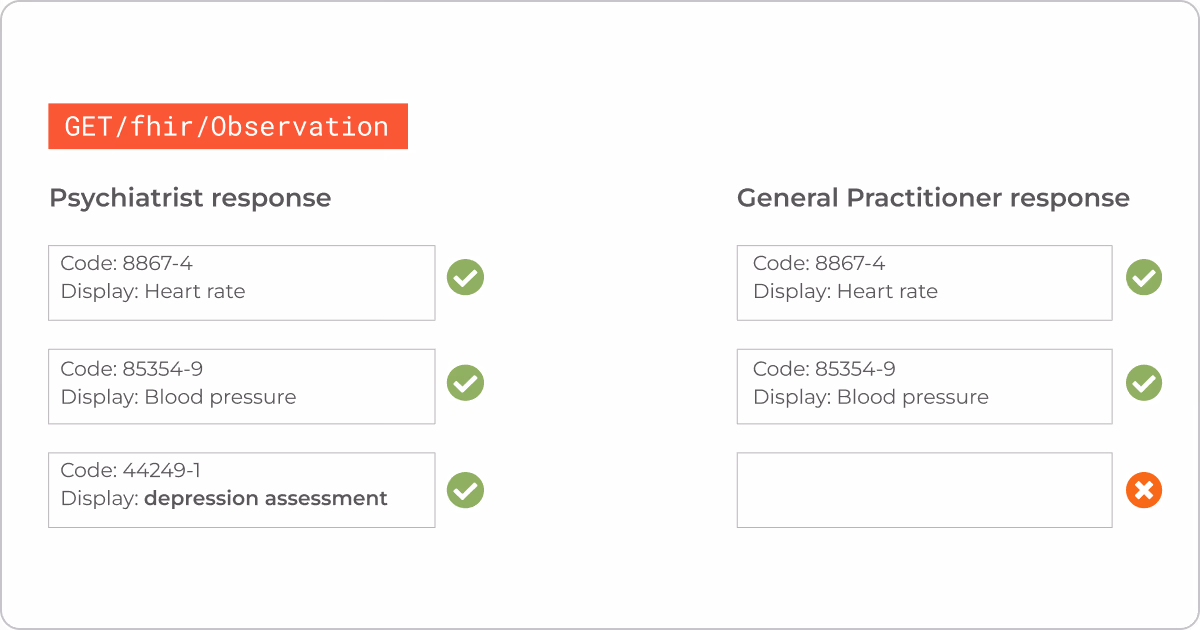Click Display: Blood pressure under General Practitioner response
Image resolution: width=1200 pixels, height=630 pixels.
coord(870,397)
